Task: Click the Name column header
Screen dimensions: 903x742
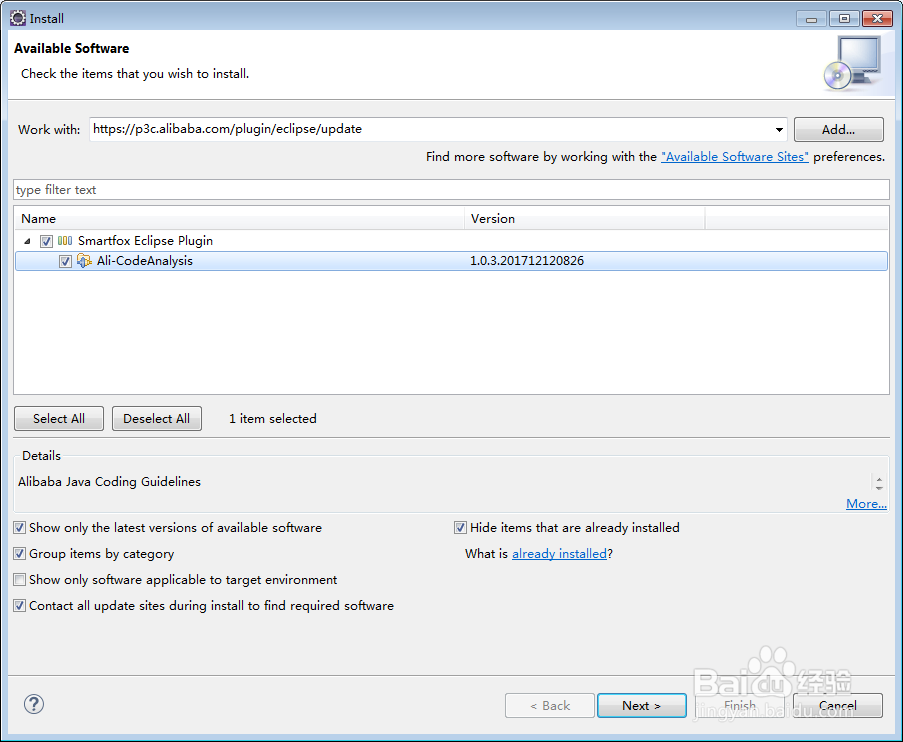Action: 239,218
